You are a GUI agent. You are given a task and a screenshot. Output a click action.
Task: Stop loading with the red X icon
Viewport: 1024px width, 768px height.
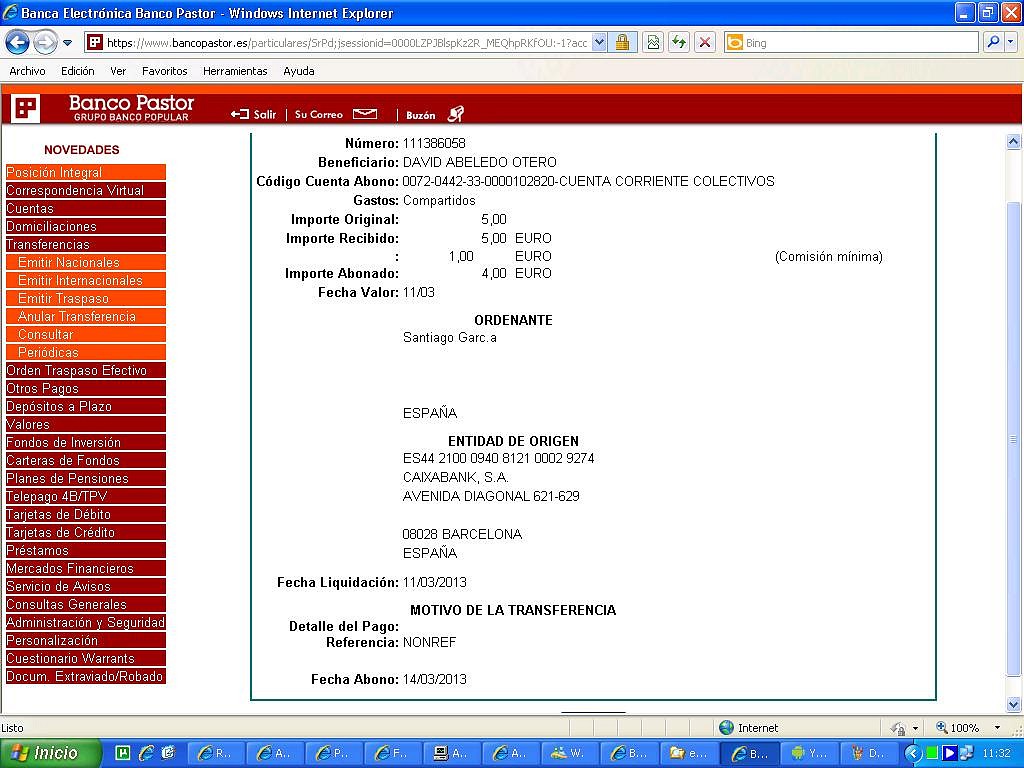(705, 43)
